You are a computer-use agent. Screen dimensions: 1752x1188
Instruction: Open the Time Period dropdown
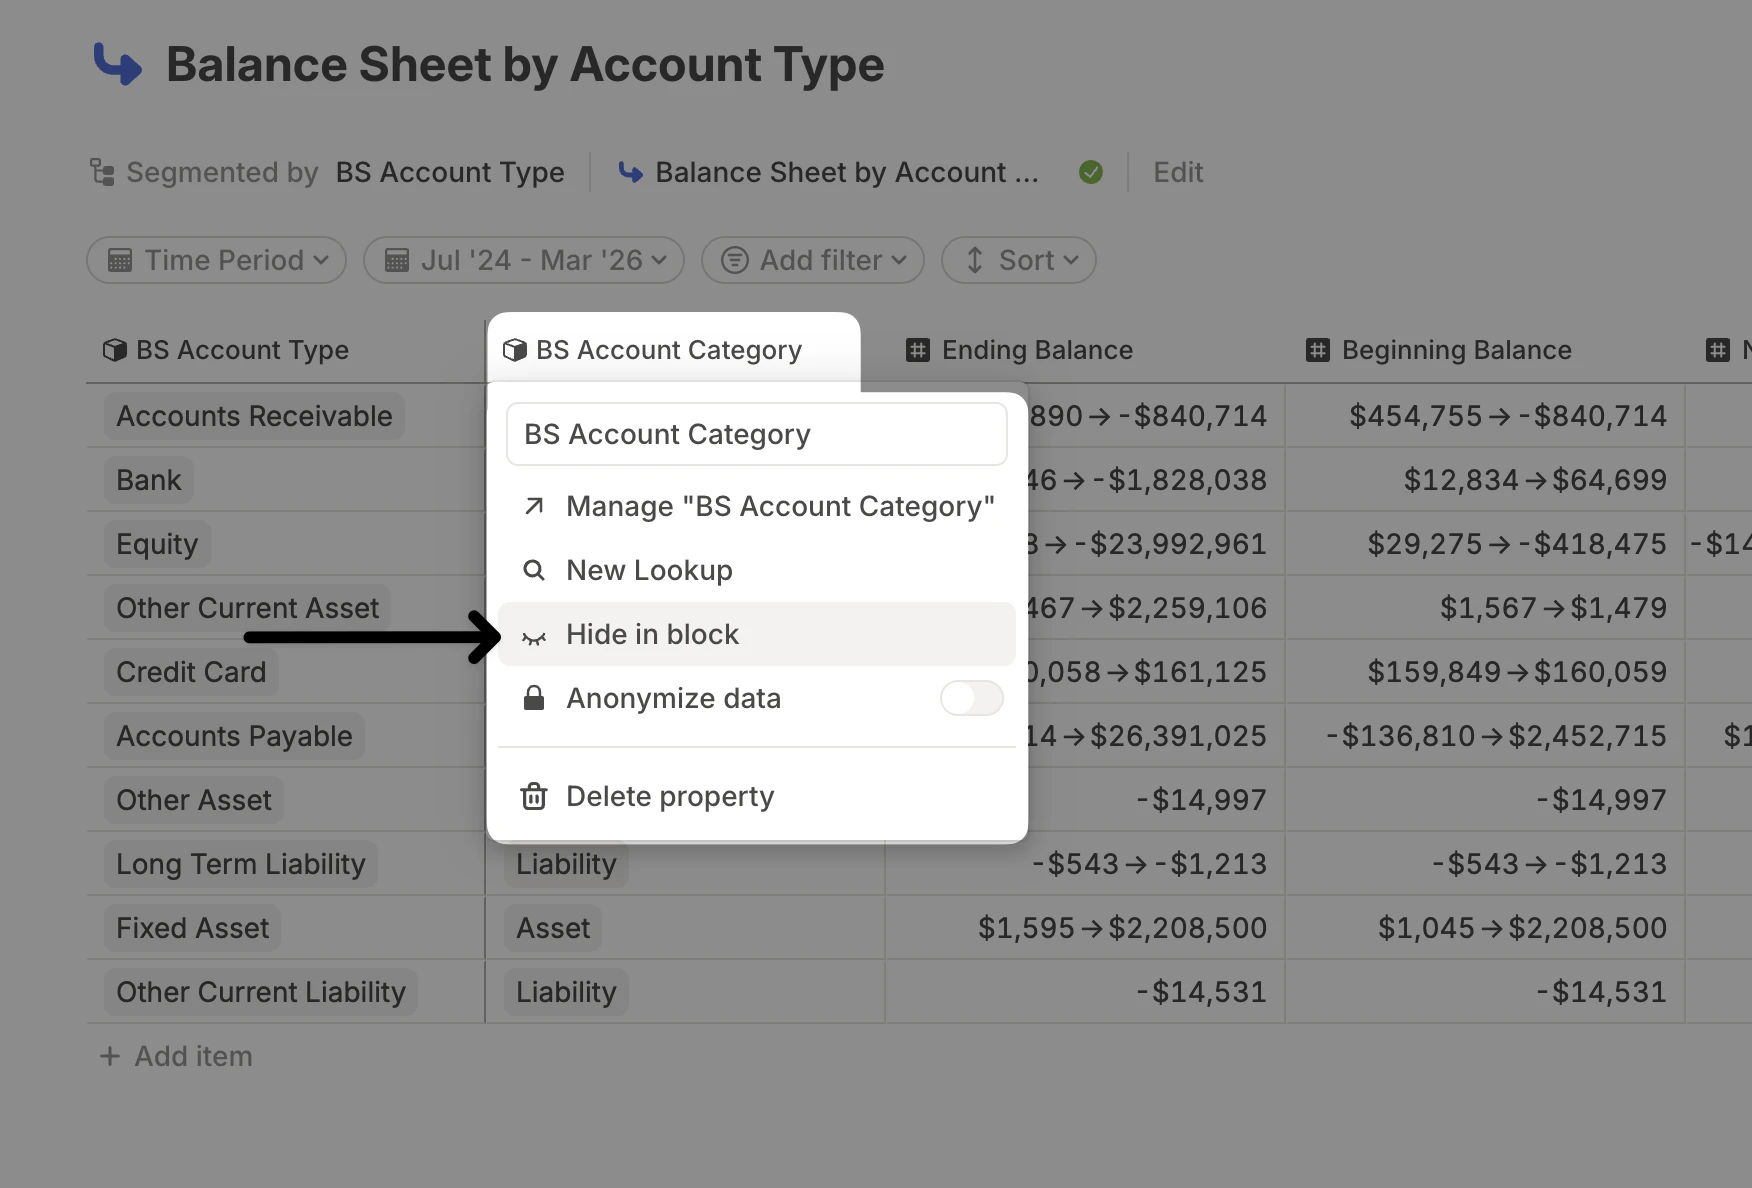click(217, 260)
